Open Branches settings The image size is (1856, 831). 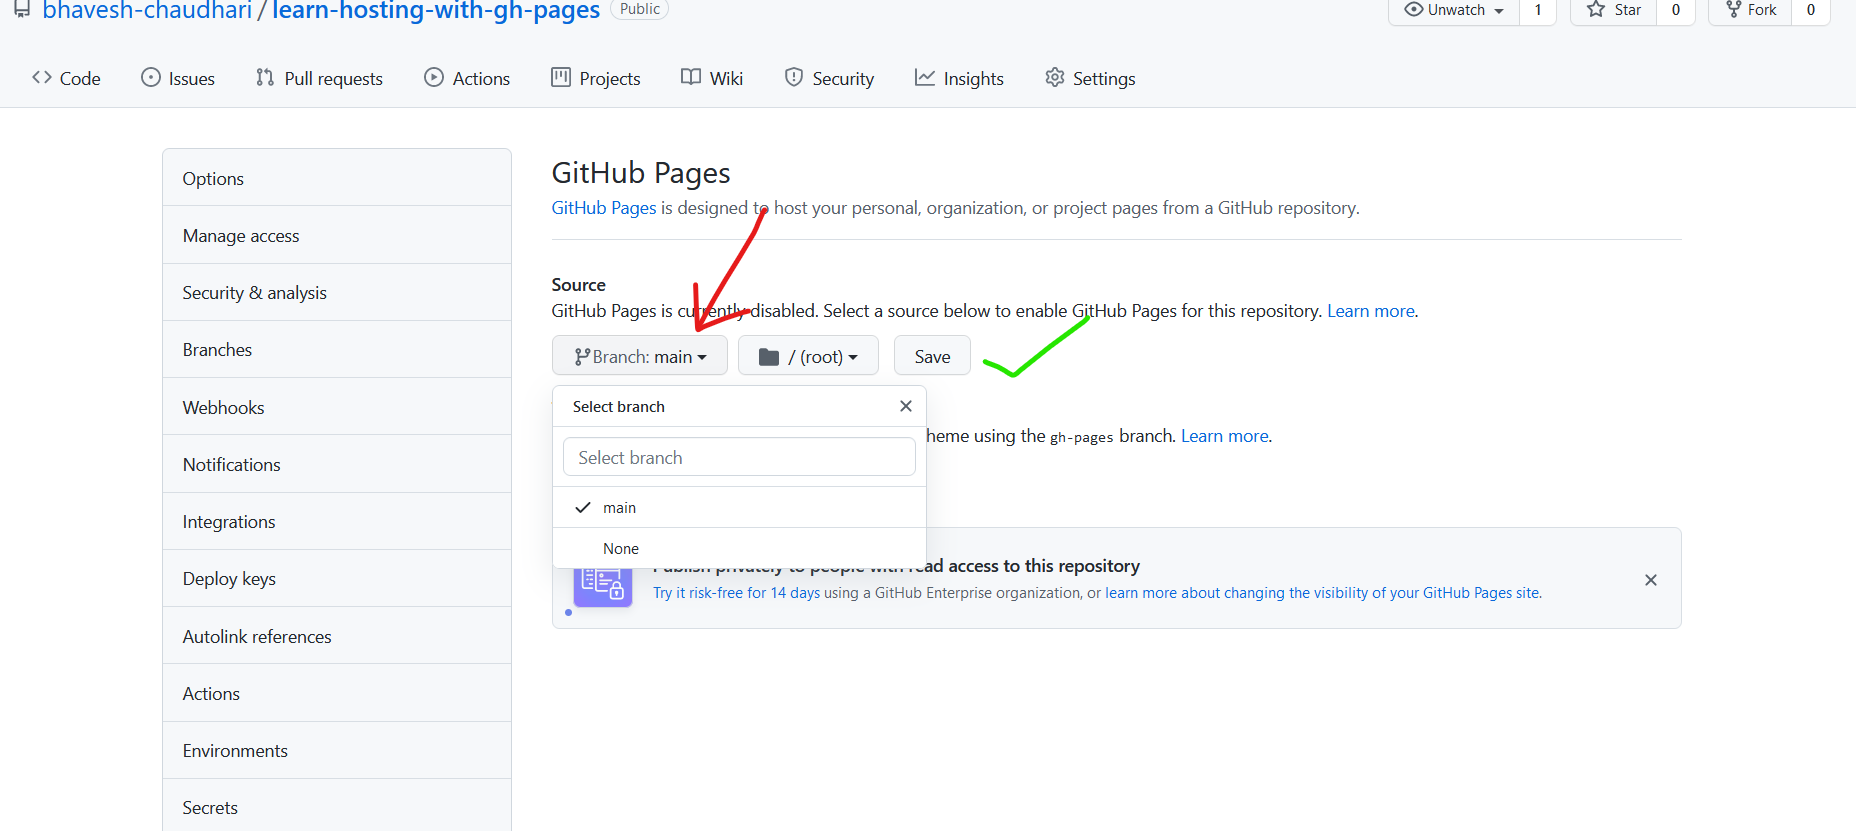click(337, 349)
